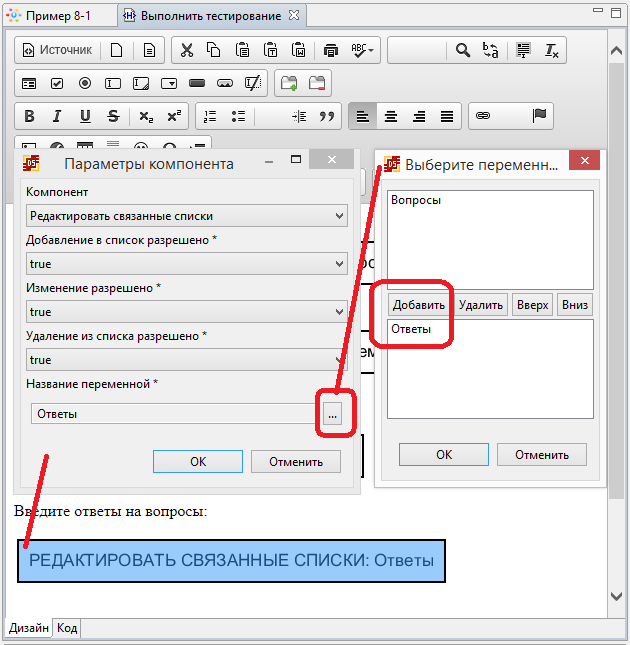Cancel the Выберите переменную dialog
This screenshot has height=645, width=630.
(542, 455)
